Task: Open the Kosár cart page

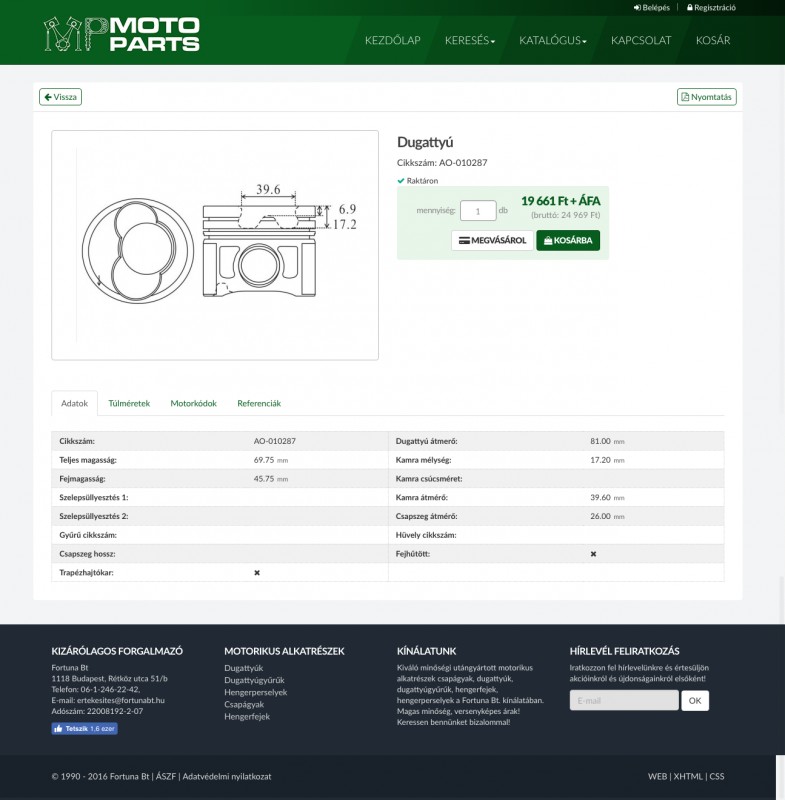Action: click(x=712, y=41)
